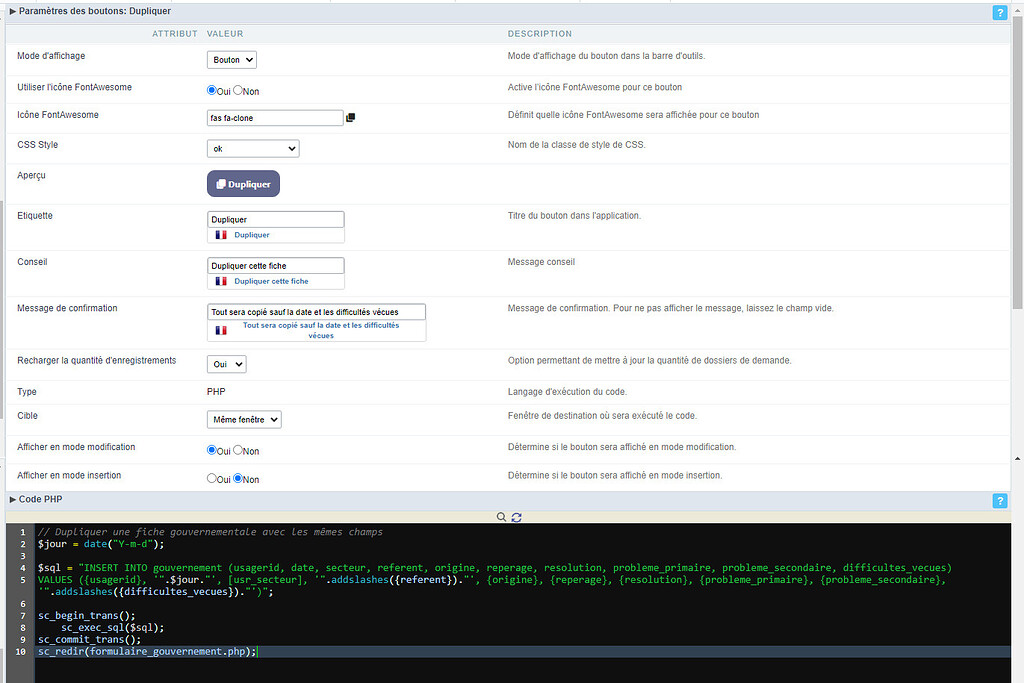Screen dimensions: 1024x683
Task: Click the French flag beside Conseil translation
Action: click(220, 281)
